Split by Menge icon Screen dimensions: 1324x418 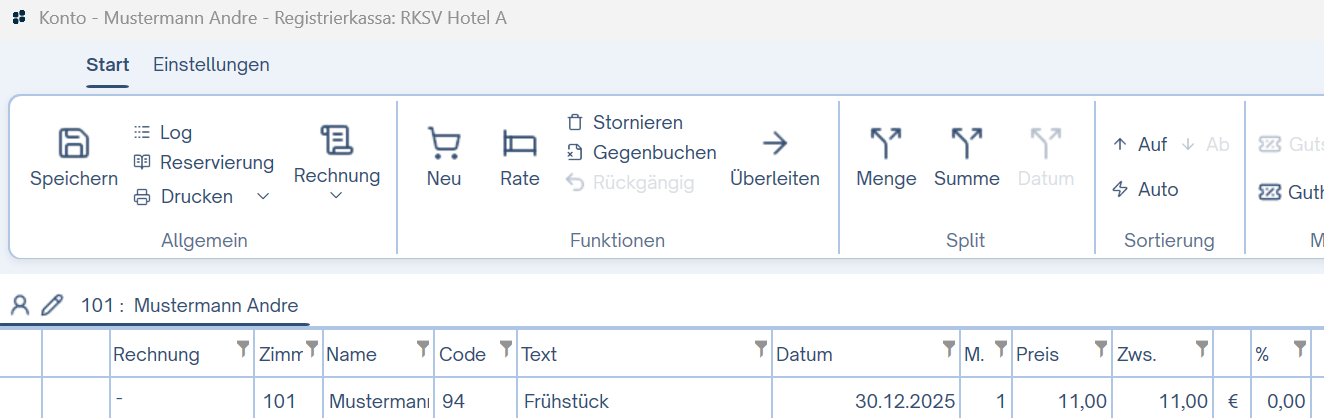(886, 143)
